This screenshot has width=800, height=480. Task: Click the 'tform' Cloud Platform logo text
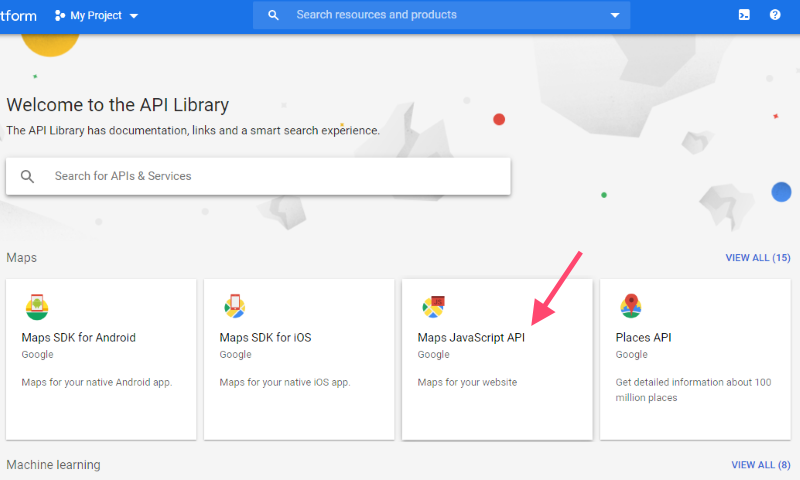coord(18,16)
